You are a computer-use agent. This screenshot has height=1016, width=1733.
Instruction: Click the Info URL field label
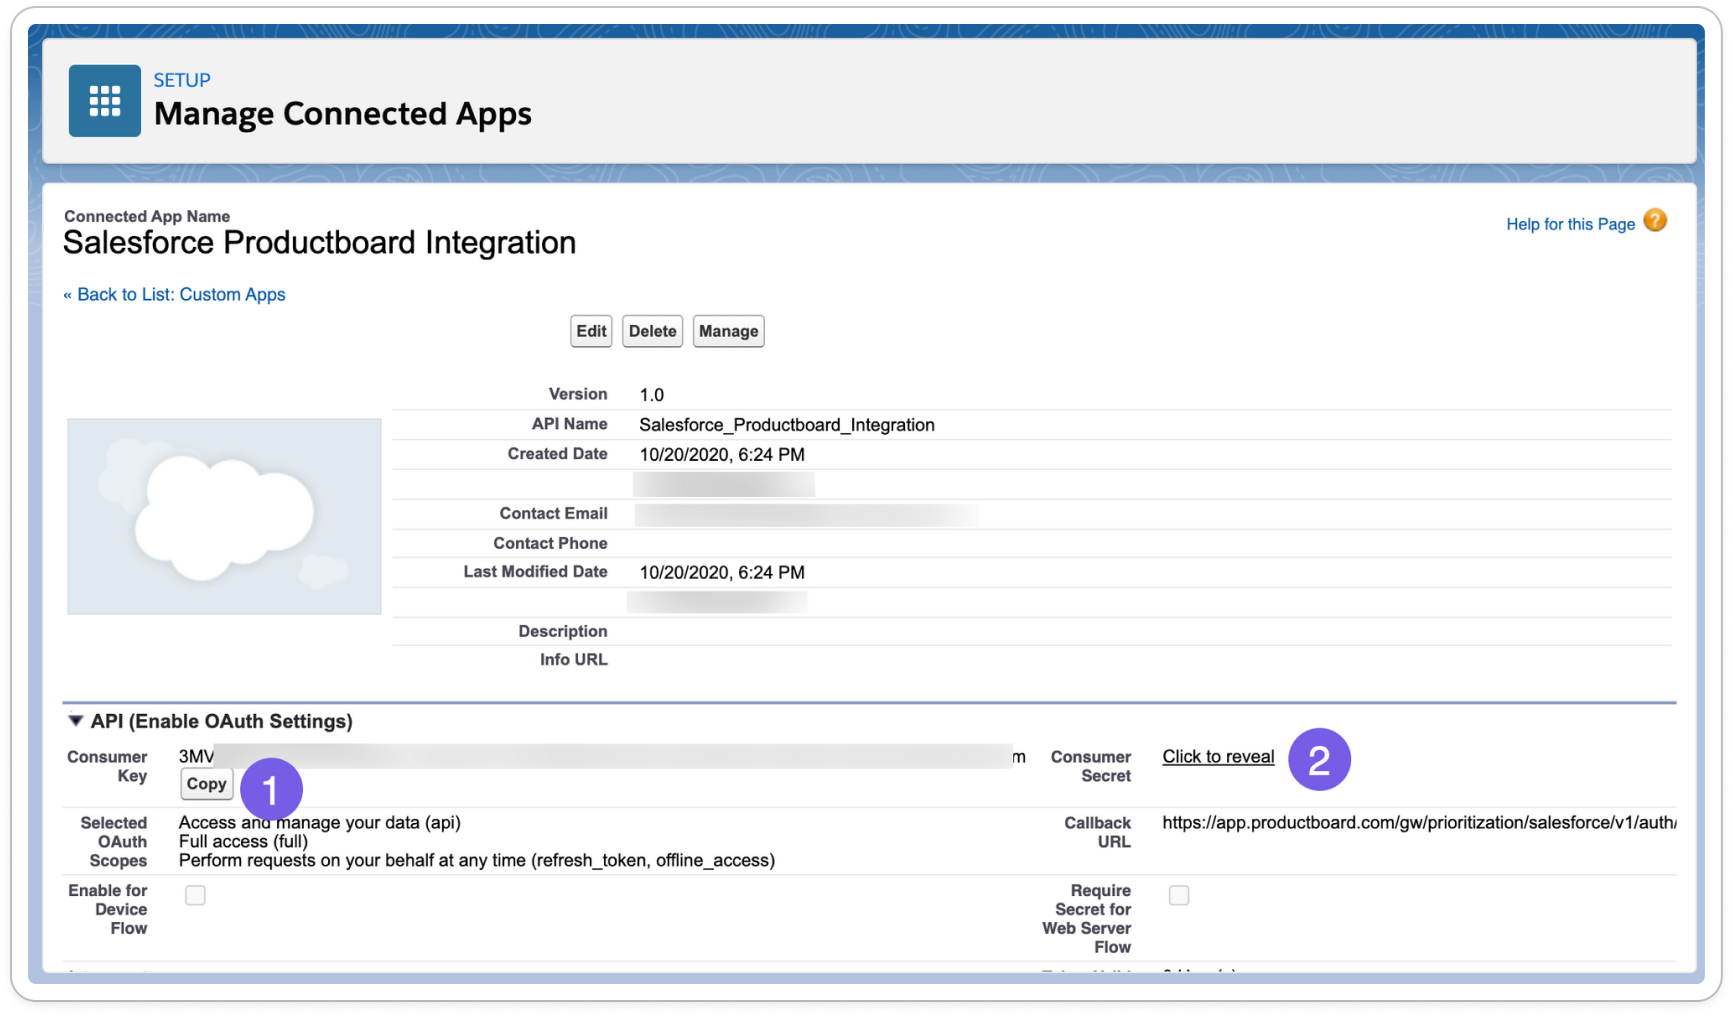(x=573, y=659)
